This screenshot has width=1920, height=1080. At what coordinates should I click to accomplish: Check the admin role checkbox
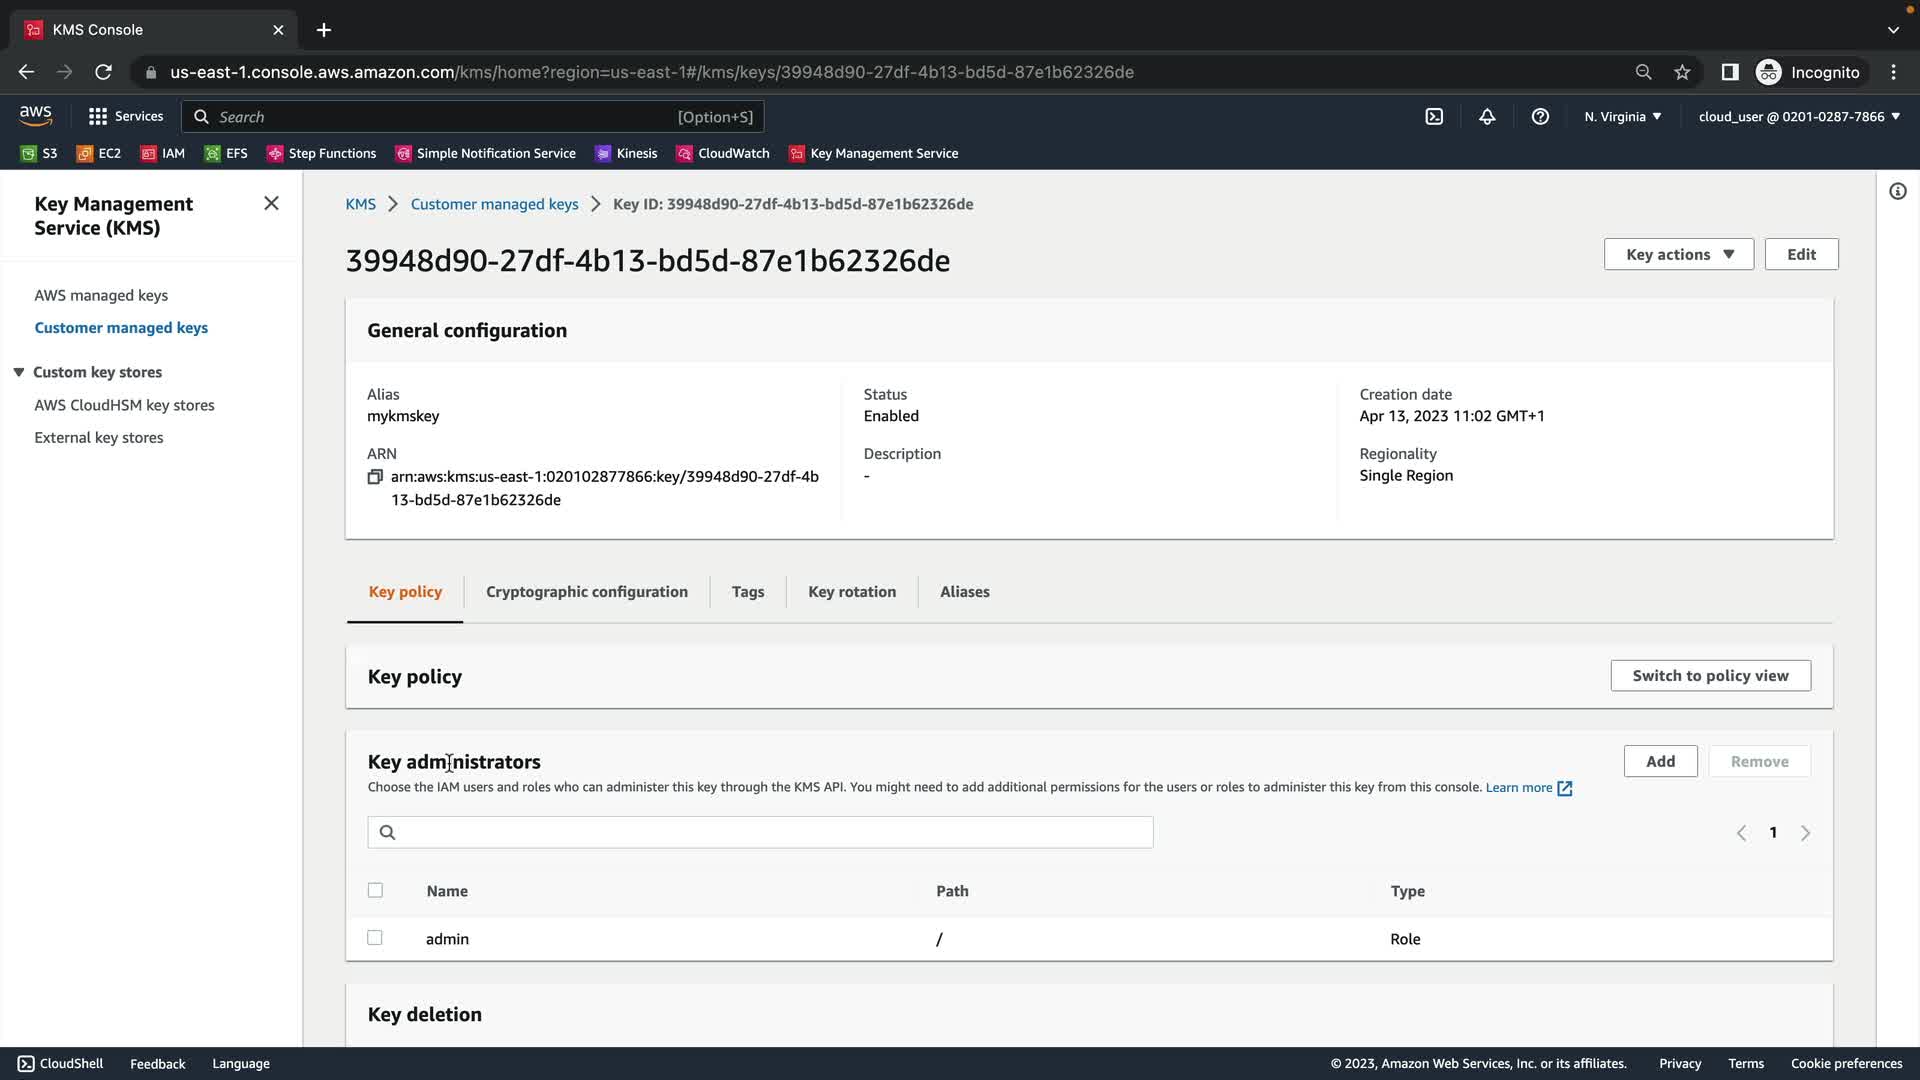click(x=375, y=938)
